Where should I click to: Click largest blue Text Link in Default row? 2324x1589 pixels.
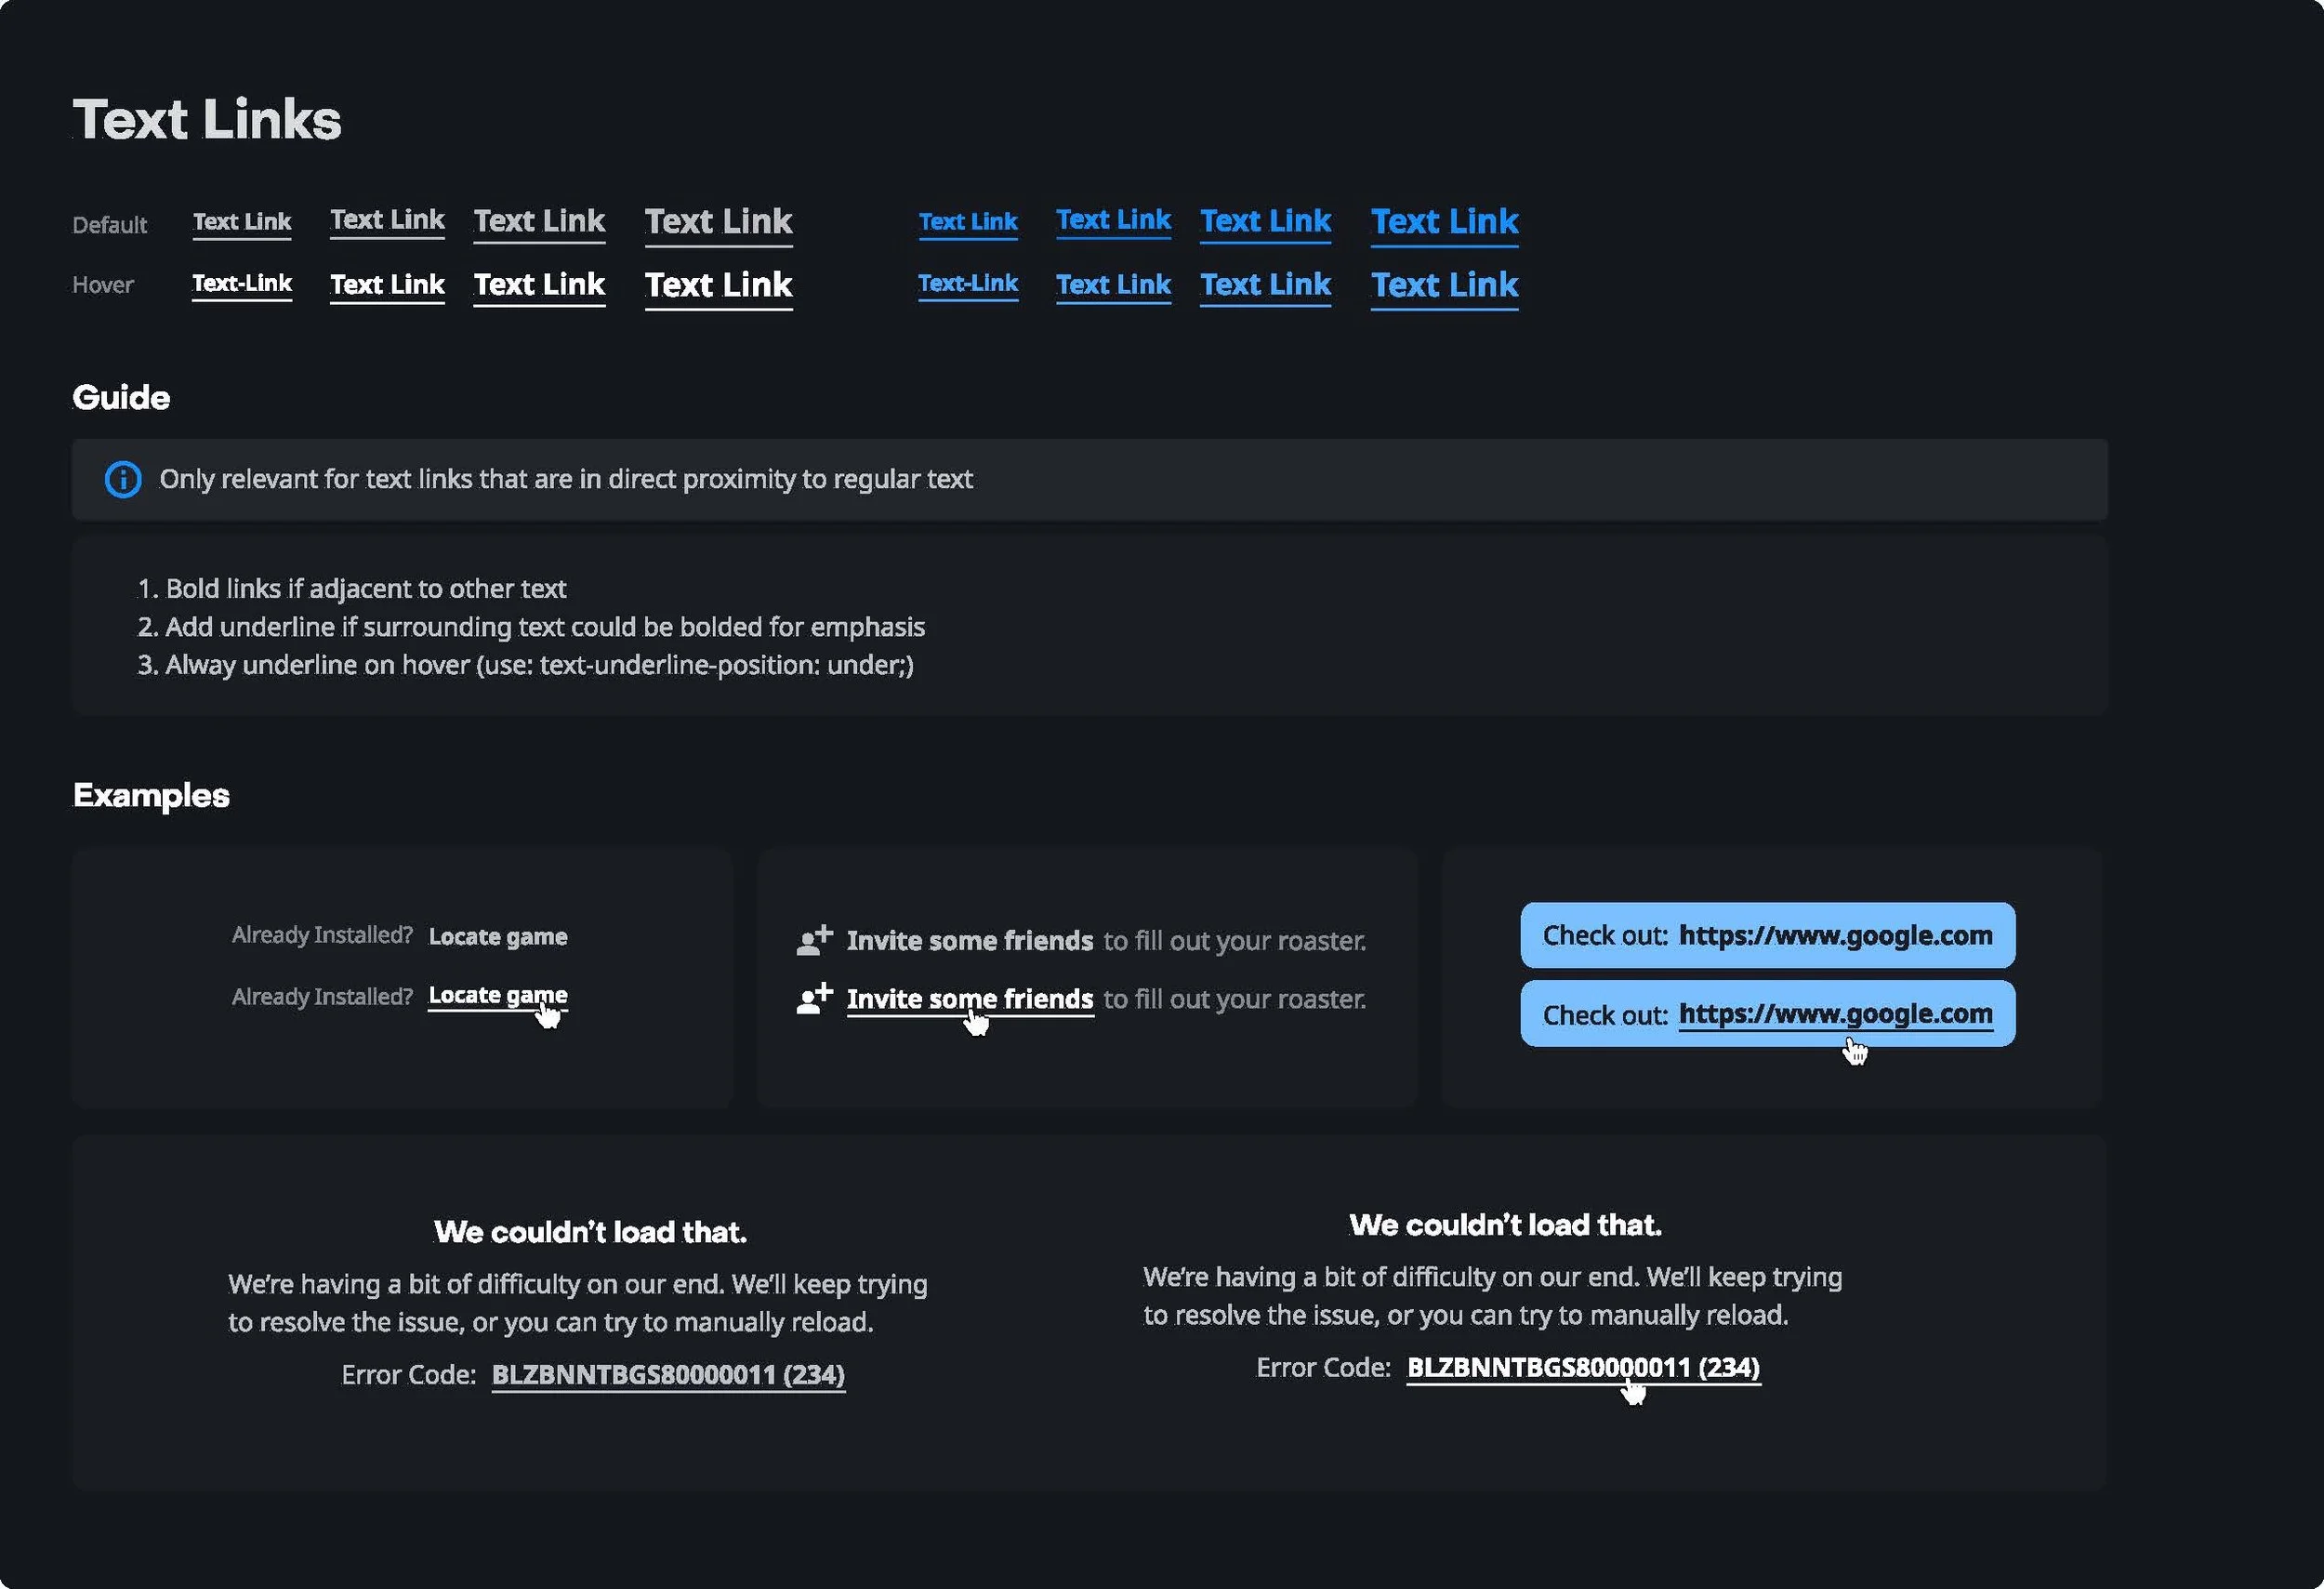[x=1443, y=221]
